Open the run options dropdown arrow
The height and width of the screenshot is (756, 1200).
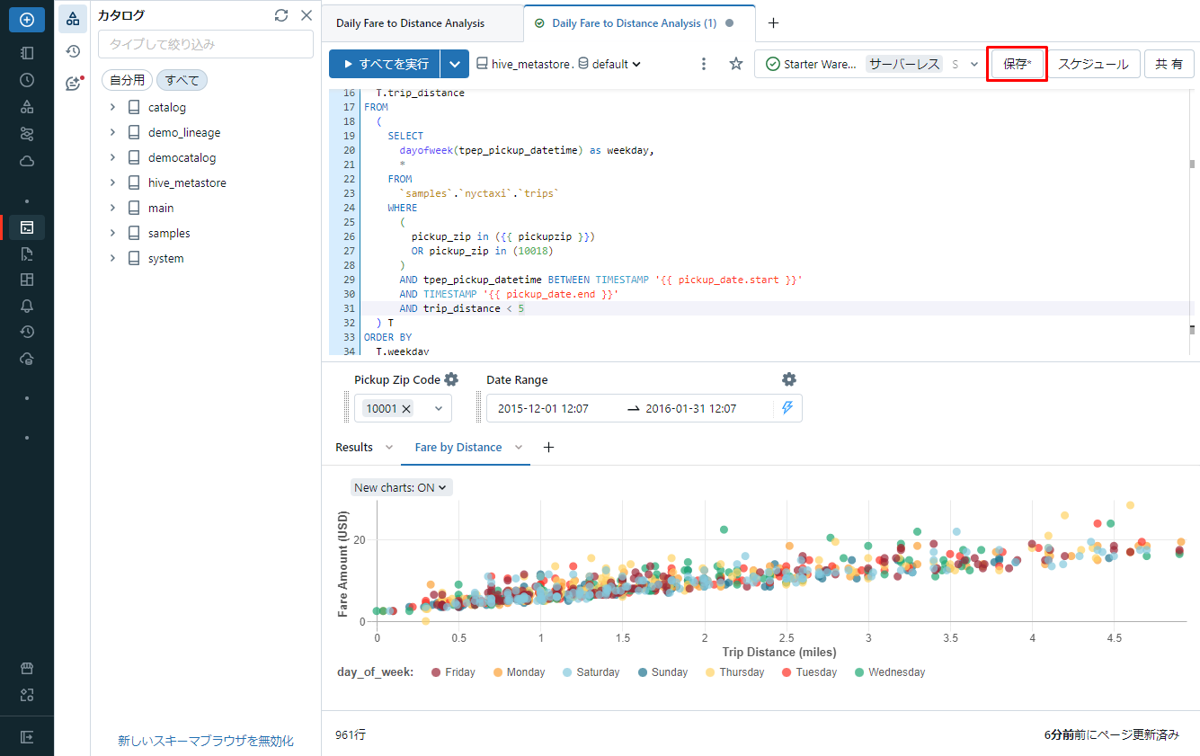pos(455,64)
